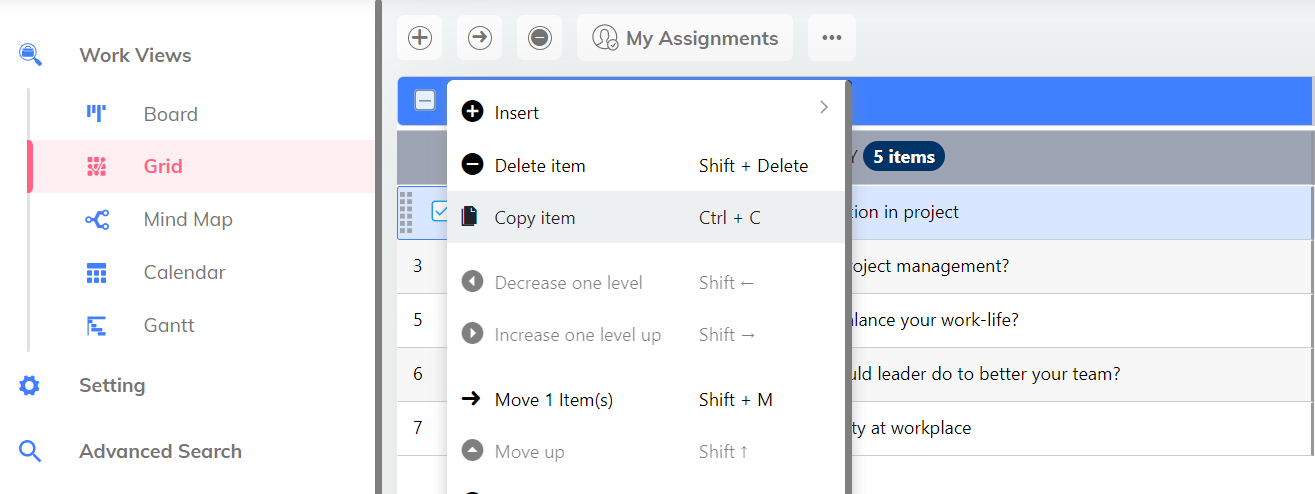Expand the Insert submenu arrow

pyautogui.click(x=823, y=108)
